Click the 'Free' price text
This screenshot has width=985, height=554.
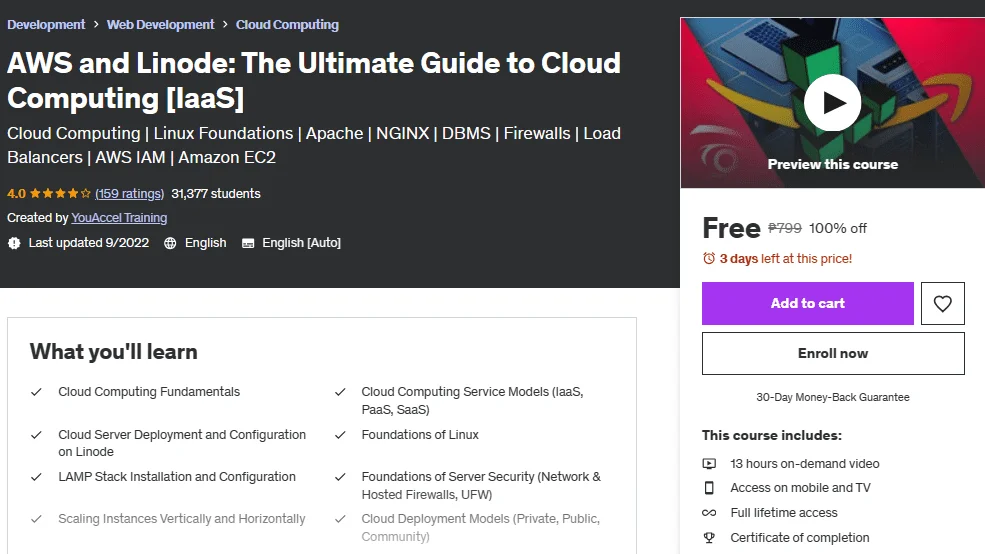(x=731, y=228)
